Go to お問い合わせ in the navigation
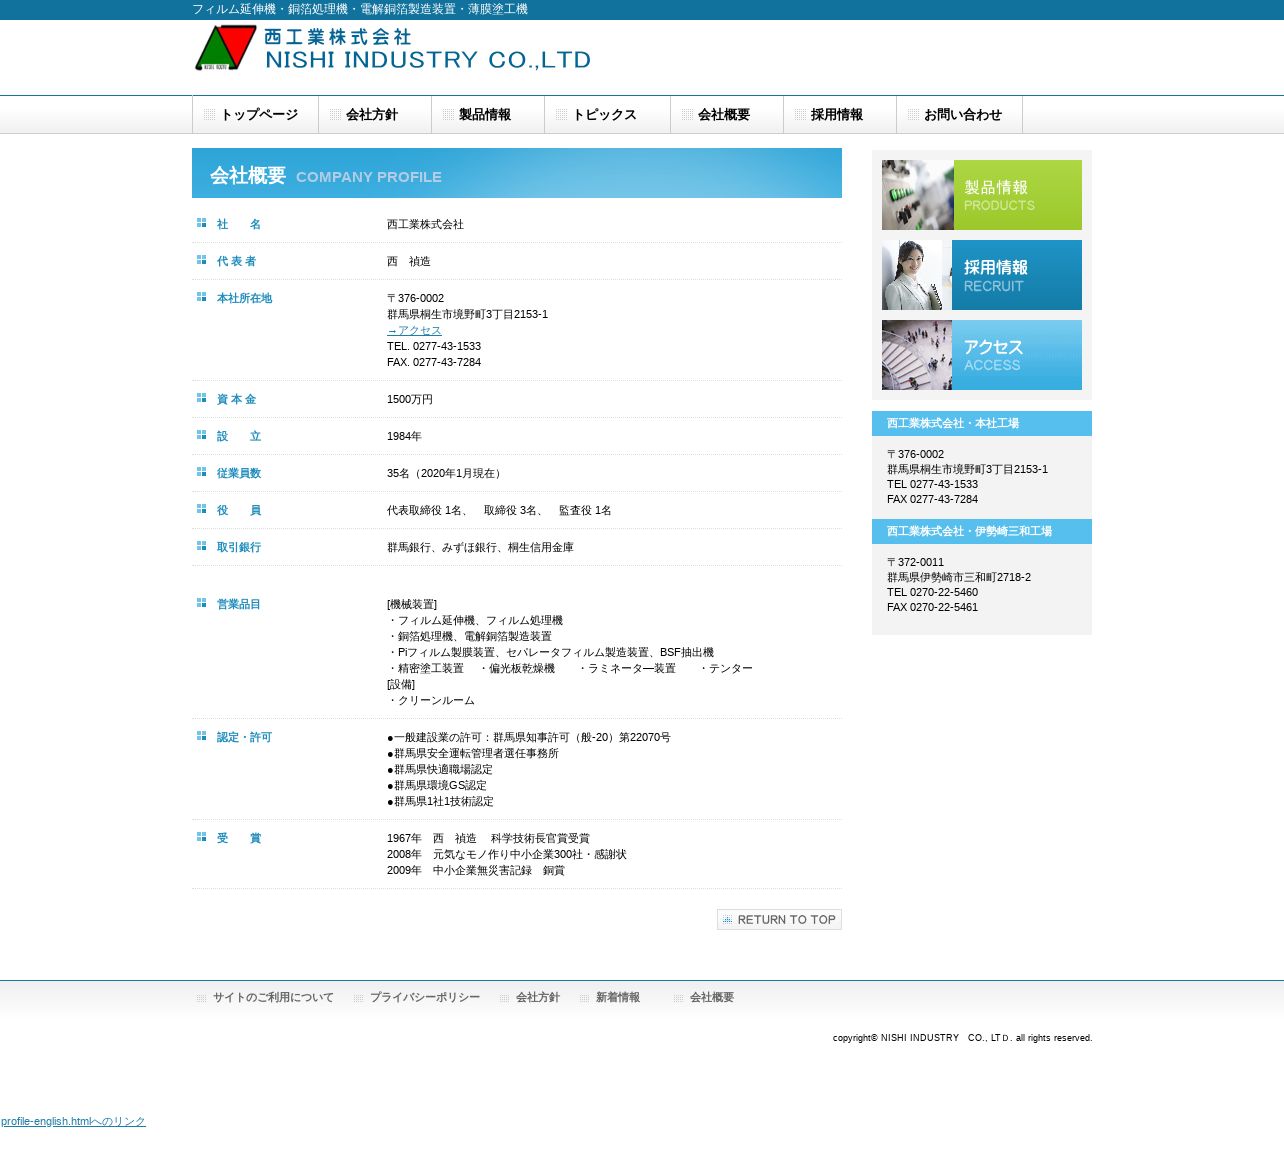The image size is (1284, 1151). pyautogui.click(x=959, y=115)
